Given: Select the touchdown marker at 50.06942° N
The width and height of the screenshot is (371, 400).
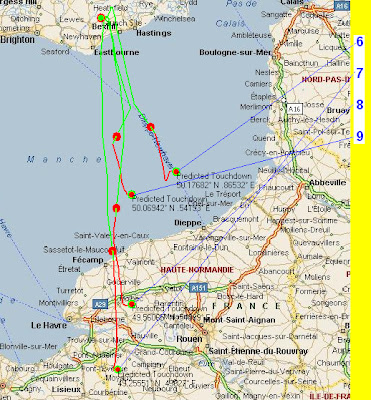Looking at the screenshot, I should [131, 194].
